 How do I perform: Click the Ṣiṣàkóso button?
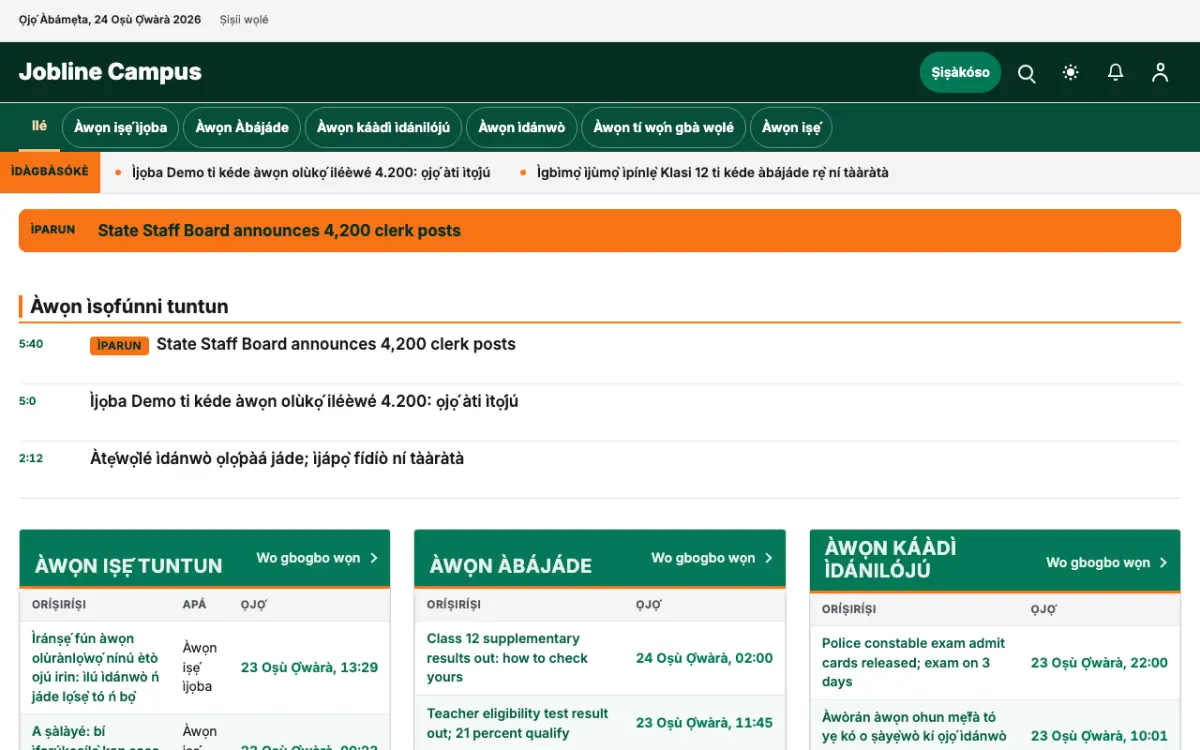click(960, 72)
